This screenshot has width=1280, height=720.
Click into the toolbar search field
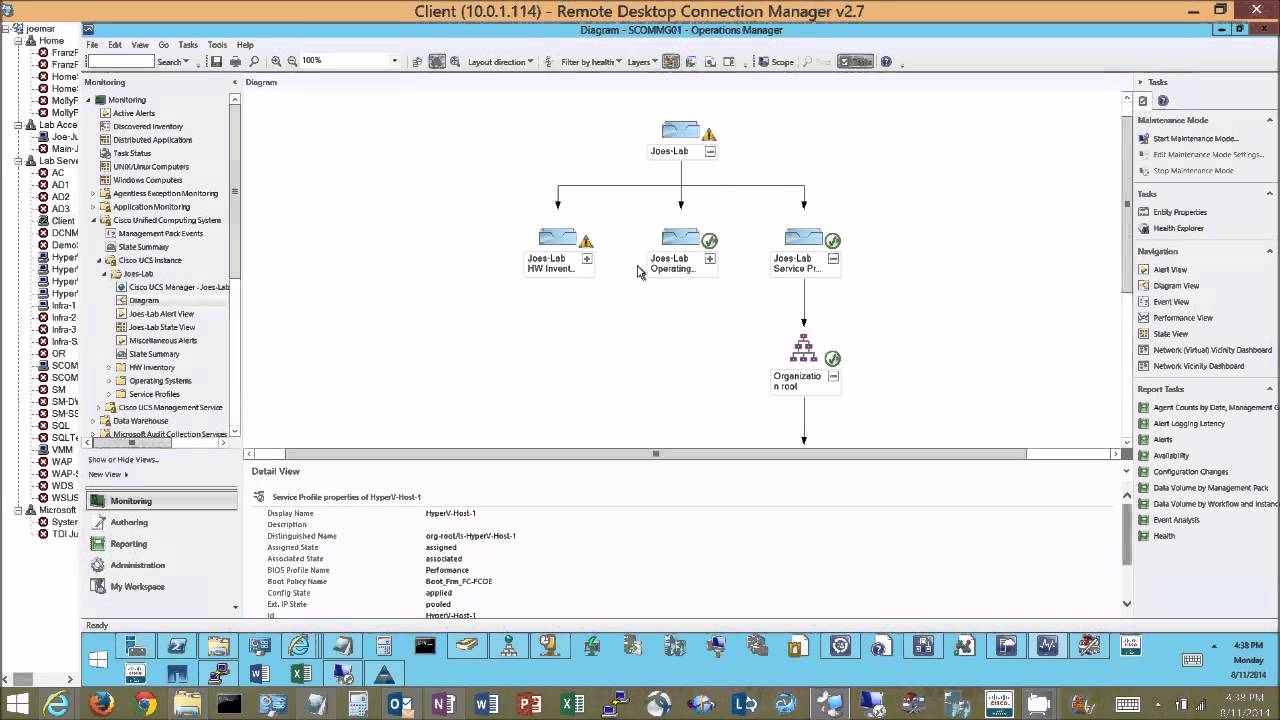(x=121, y=62)
